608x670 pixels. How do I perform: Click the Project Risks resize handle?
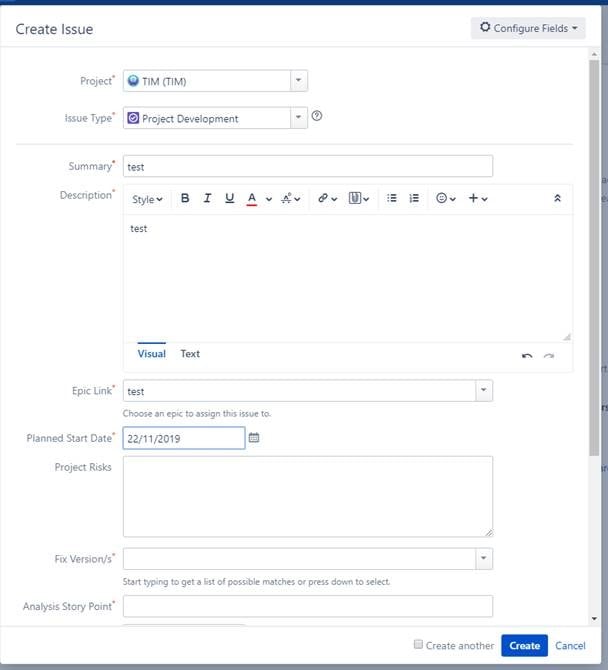[489, 532]
